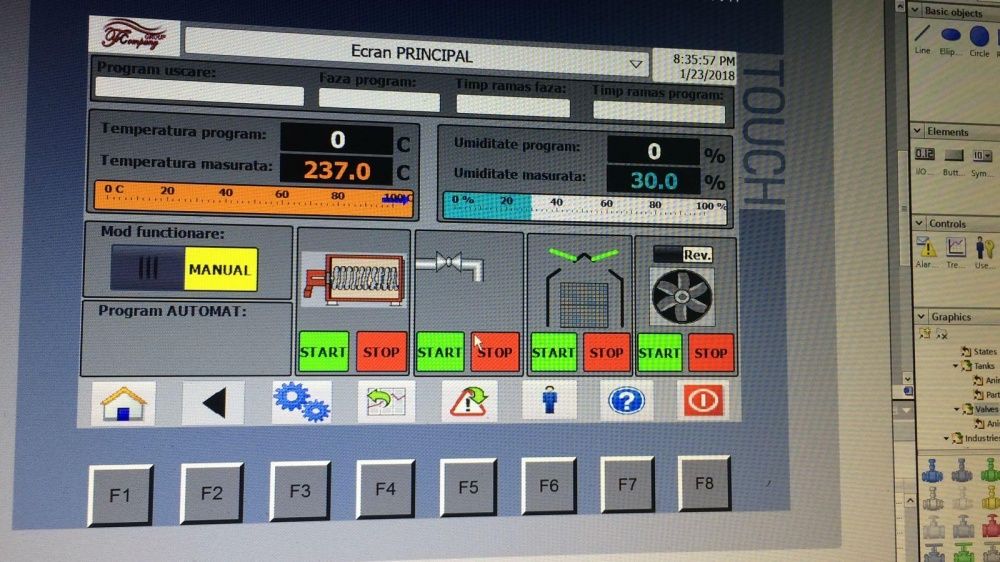1000x562 pixels.
Task: Open the blue question mark help icon
Action: (x=626, y=401)
